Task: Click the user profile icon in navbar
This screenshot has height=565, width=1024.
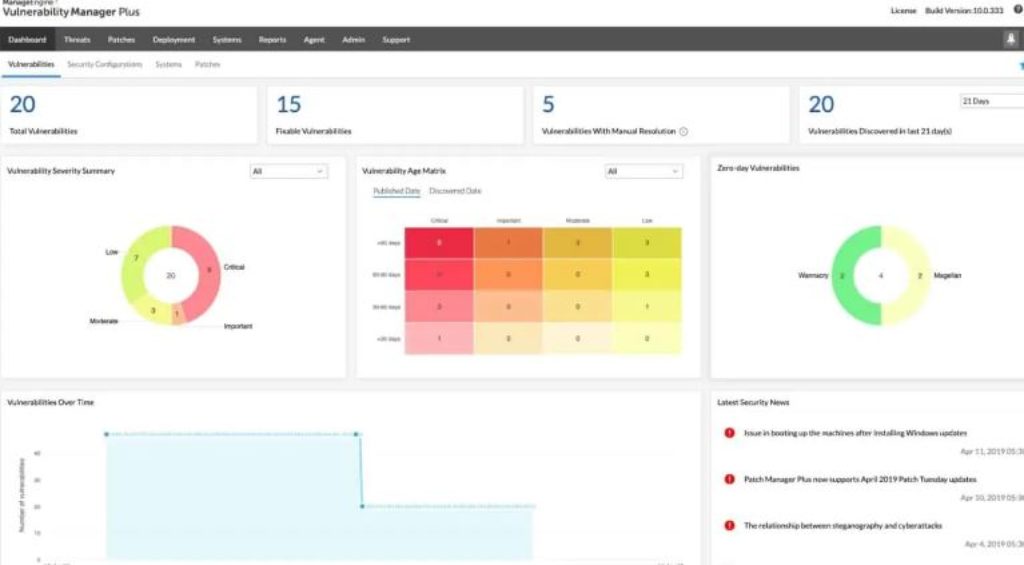Action: pyautogui.click(x=1010, y=39)
